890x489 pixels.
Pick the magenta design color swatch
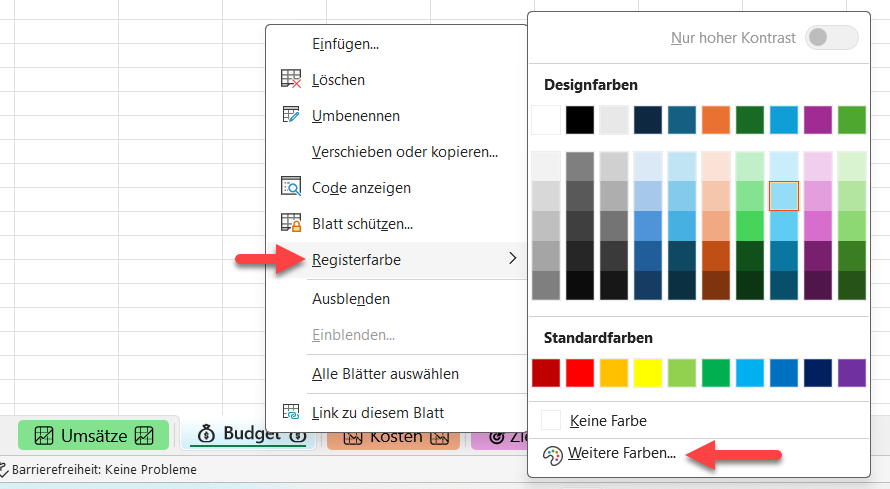(818, 120)
